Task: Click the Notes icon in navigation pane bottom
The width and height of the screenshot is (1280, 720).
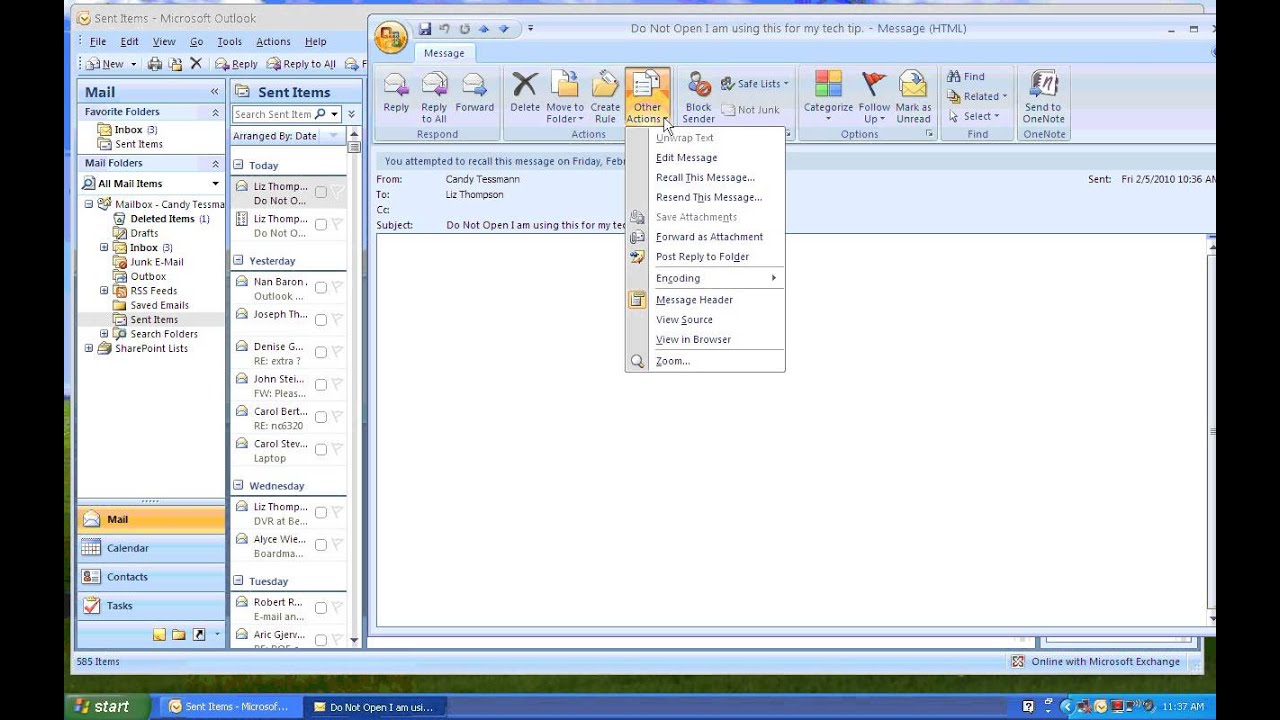Action: (x=159, y=635)
